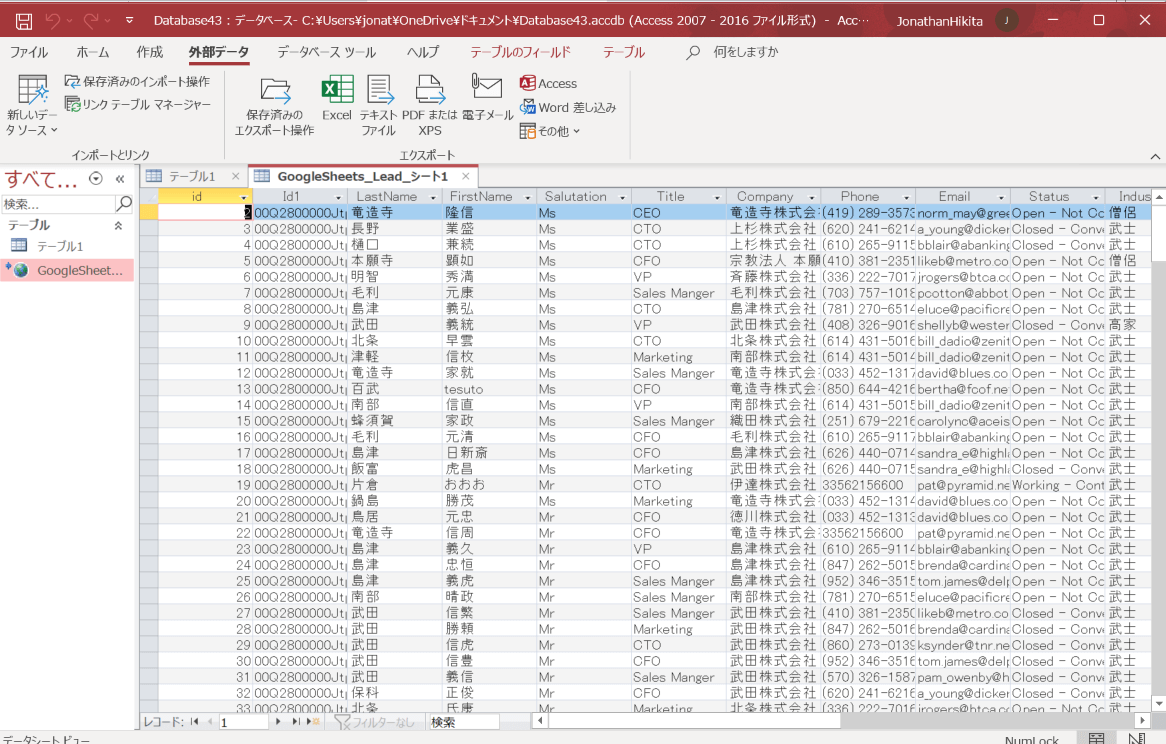
Task: Switch to テーブル1 document tab
Action: pyautogui.click(x=191, y=176)
